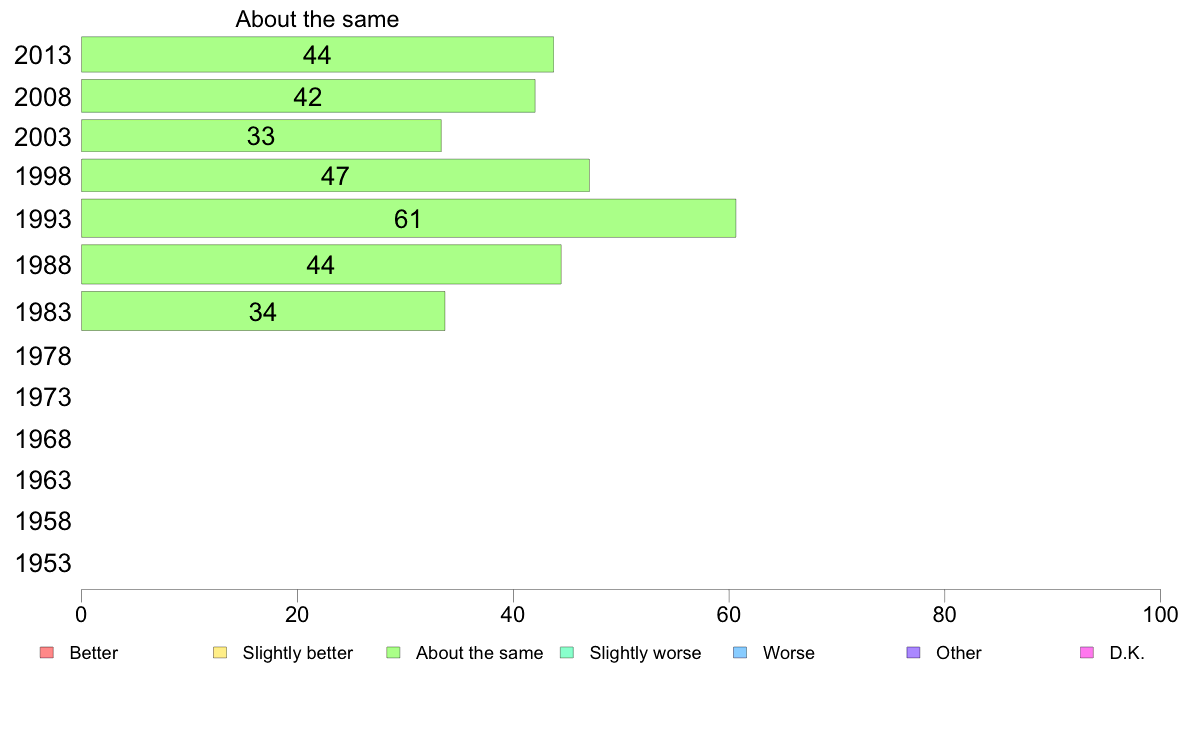The height and width of the screenshot is (736, 1188).
Task: Click the 1978 year axis label
Action: (43, 356)
